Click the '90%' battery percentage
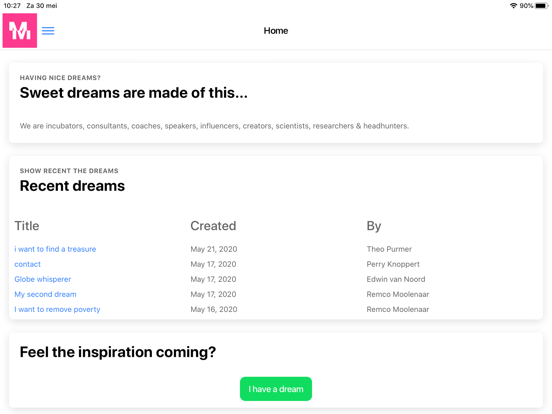 [x=526, y=6]
